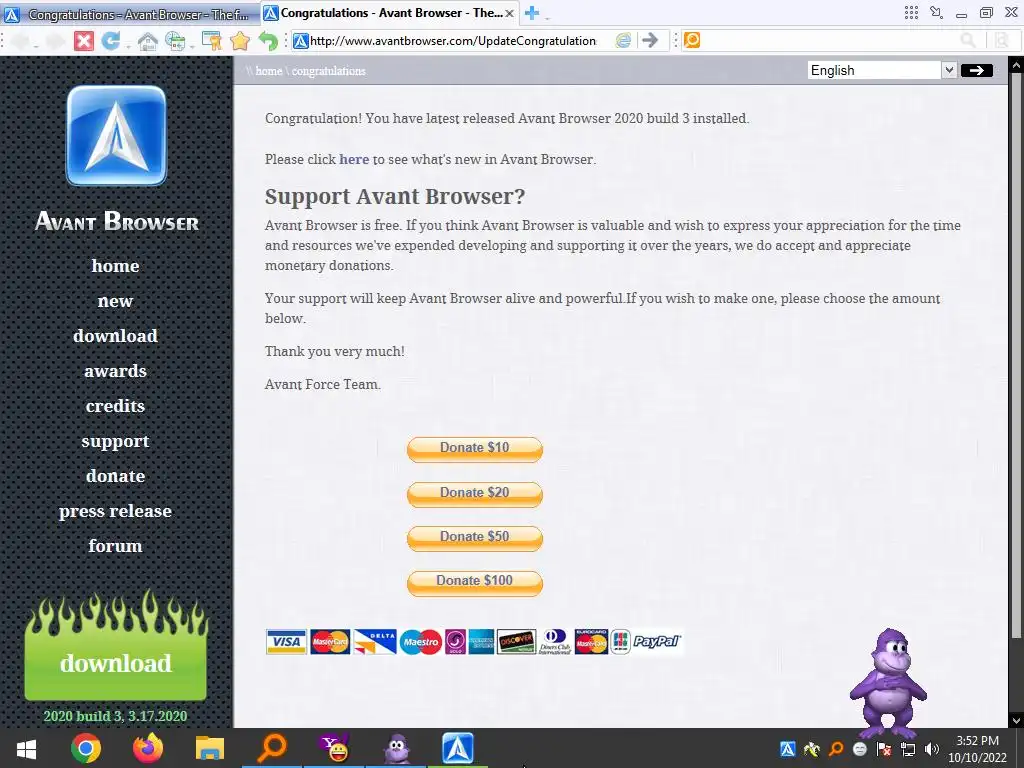Image resolution: width=1024 pixels, height=768 pixels.
Task: Open the English language dropdown
Action: [x=882, y=71]
